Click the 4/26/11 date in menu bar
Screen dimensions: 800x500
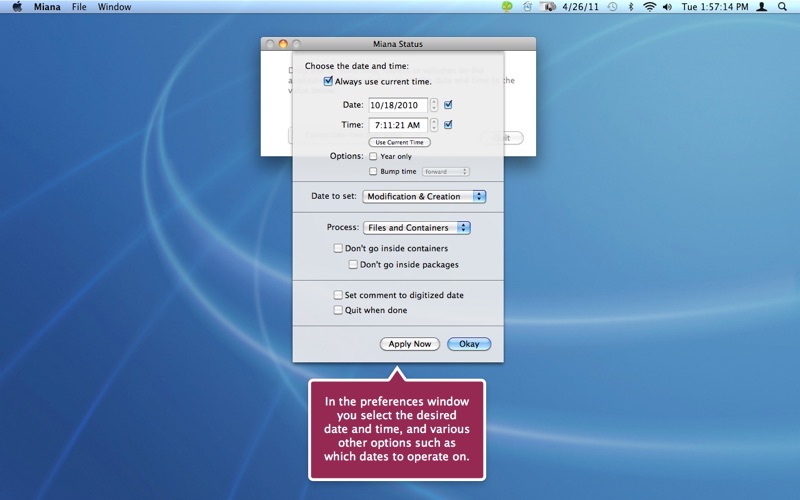(580, 7)
